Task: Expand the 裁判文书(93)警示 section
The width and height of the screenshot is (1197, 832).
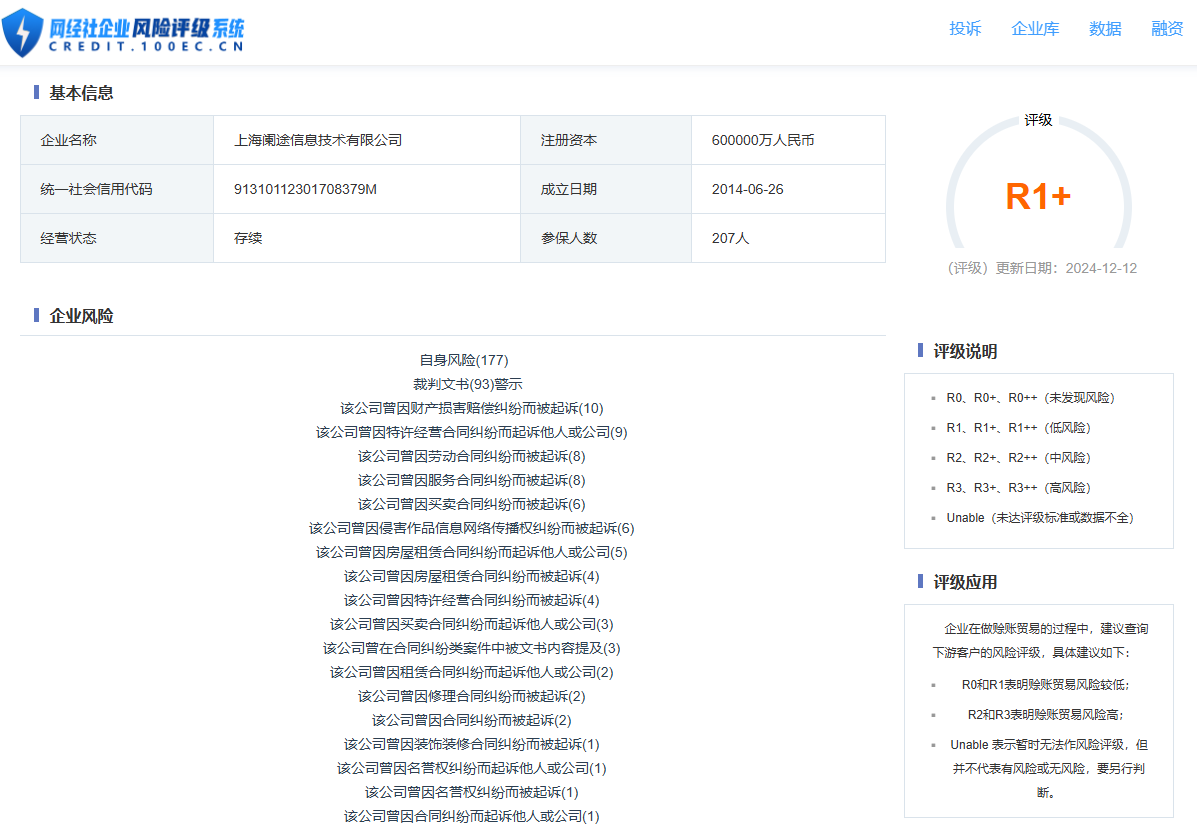Action: tap(467, 384)
